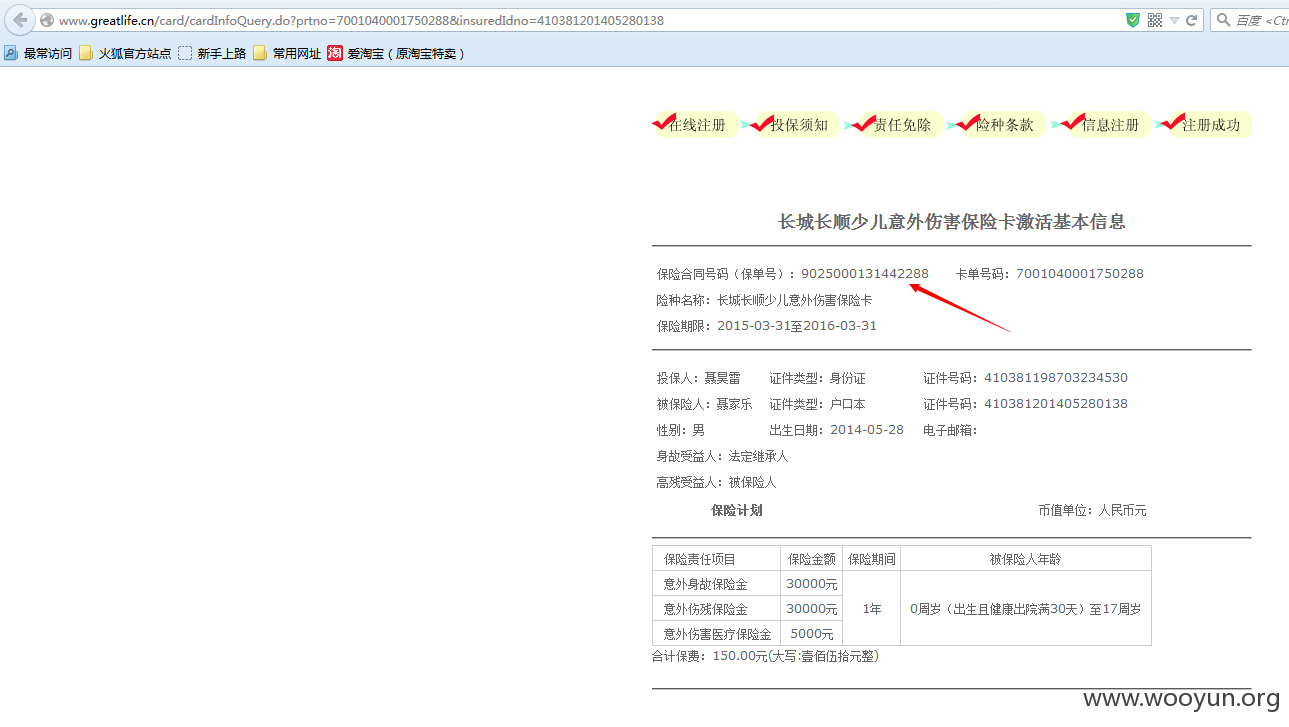Open the 火狐官方站点 bookmark folder
The height and width of the screenshot is (727, 1289).
(125, 54)
